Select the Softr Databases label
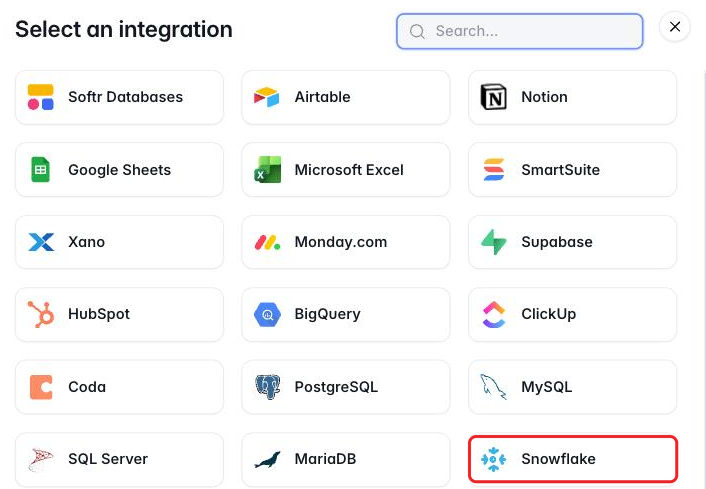This screenshot has height=489, width=706. pyautogui.click(x=126, y=97)
